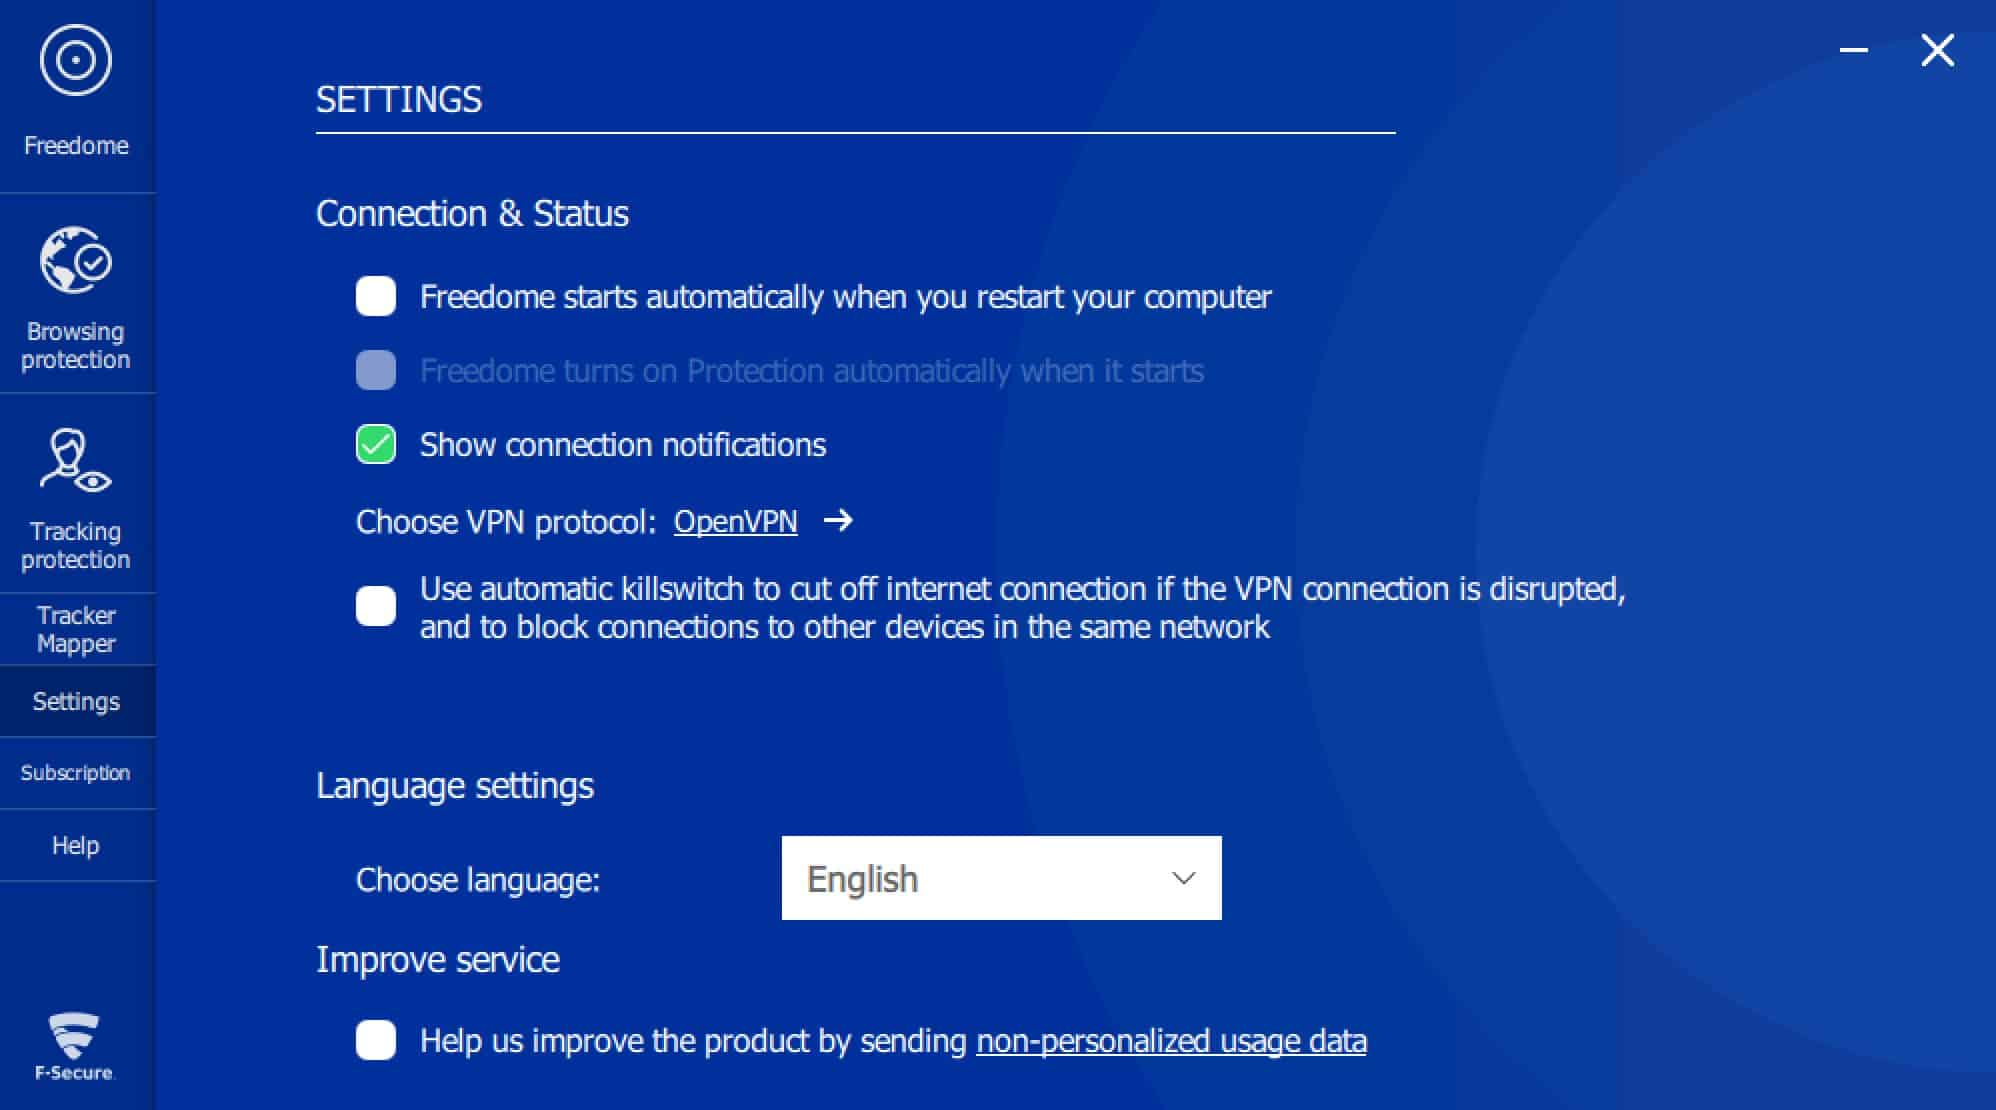Click arrow next to OpenVPN protocol

point(838,520)
